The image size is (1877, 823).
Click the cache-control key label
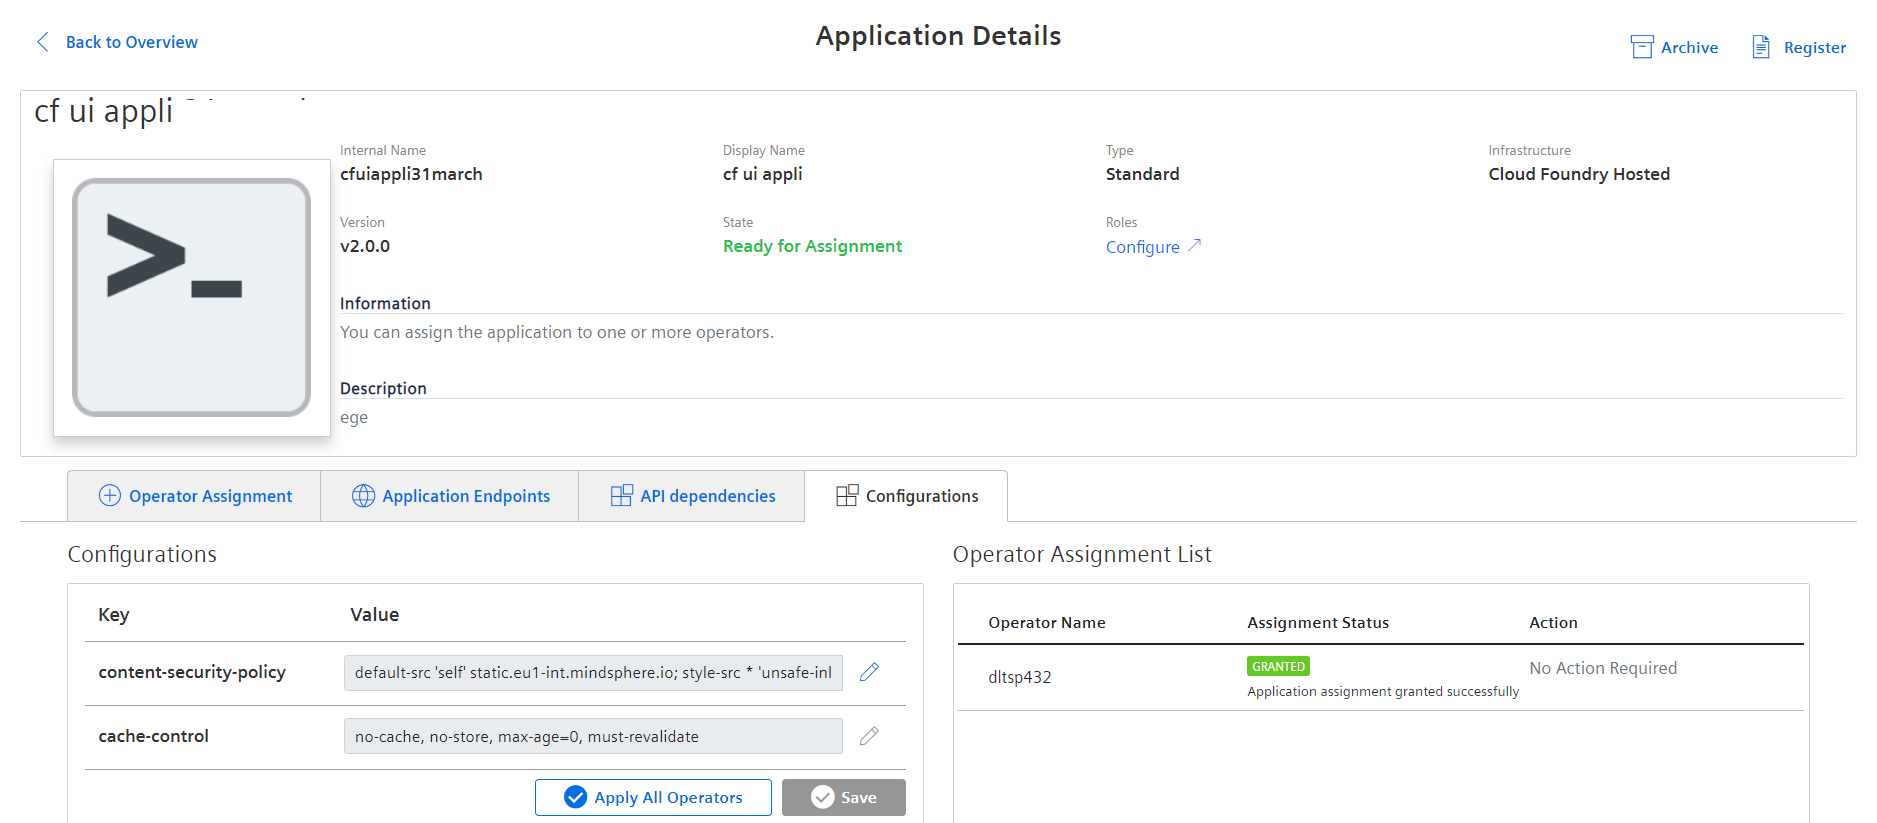pos(153,736)
